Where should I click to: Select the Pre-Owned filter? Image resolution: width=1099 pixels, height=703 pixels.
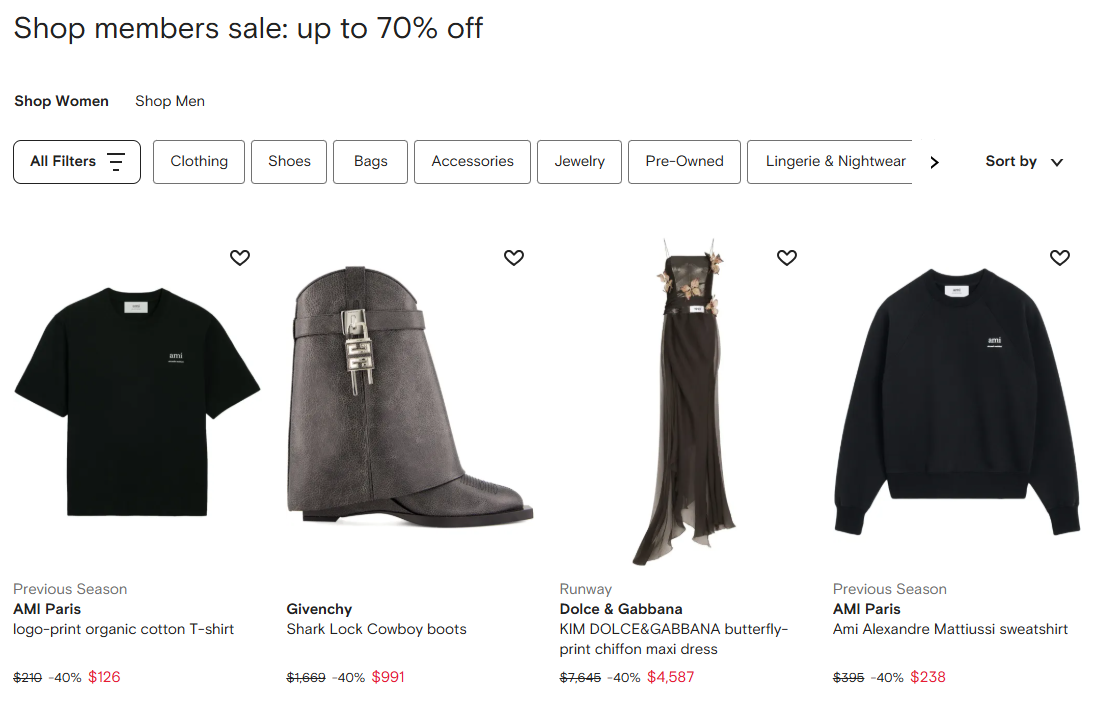(x=684, y=162)
